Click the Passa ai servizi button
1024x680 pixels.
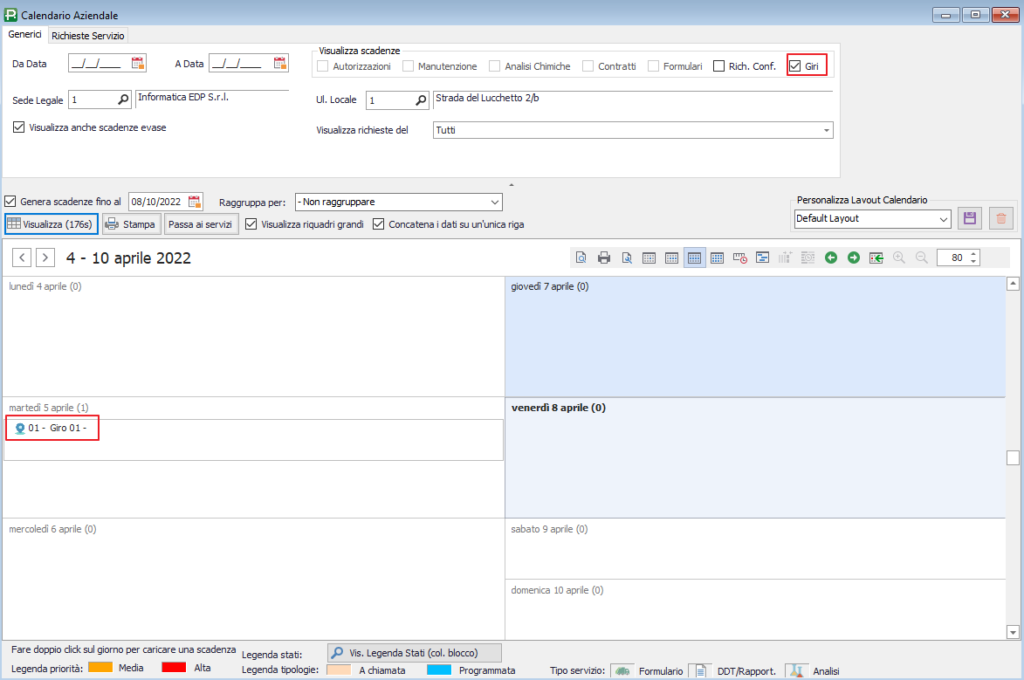tap(201, 224)
